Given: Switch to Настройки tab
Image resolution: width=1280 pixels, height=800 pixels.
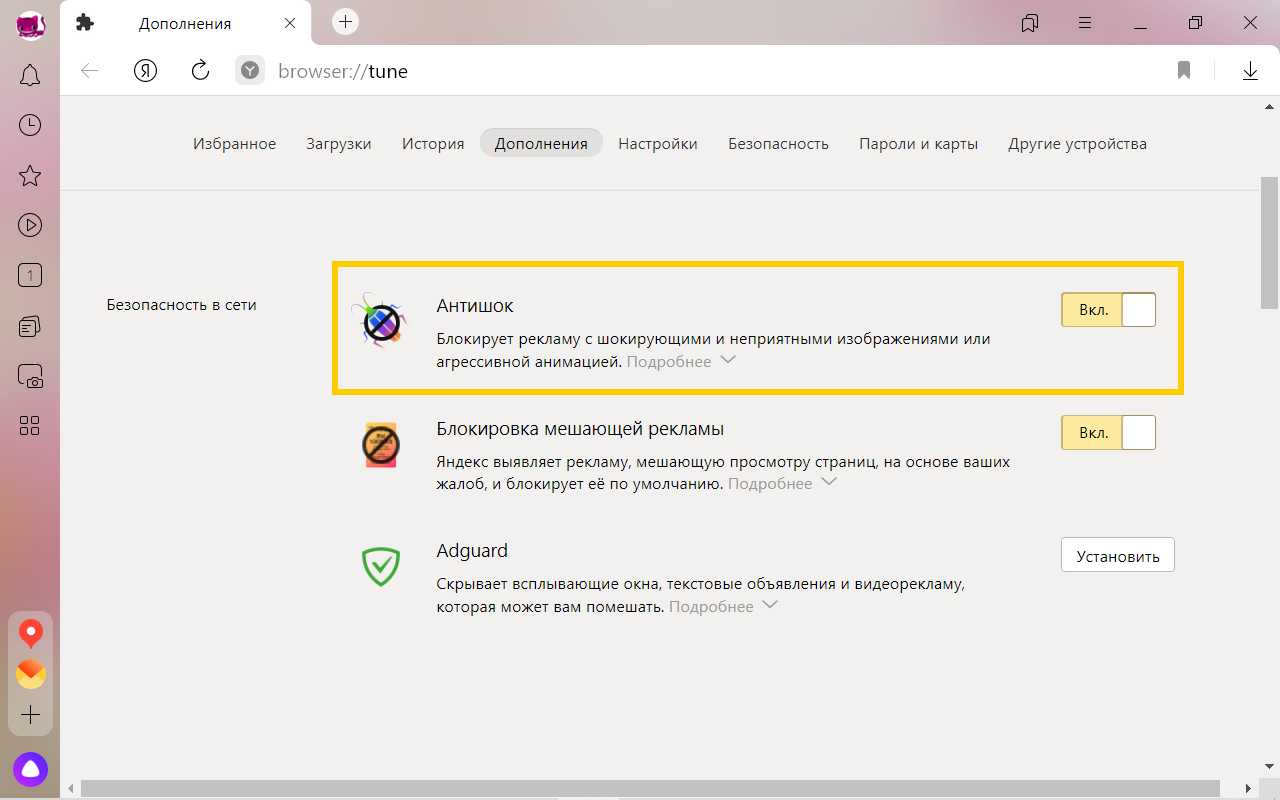Looking at the screenshot, I should click(x=658, y=143).
